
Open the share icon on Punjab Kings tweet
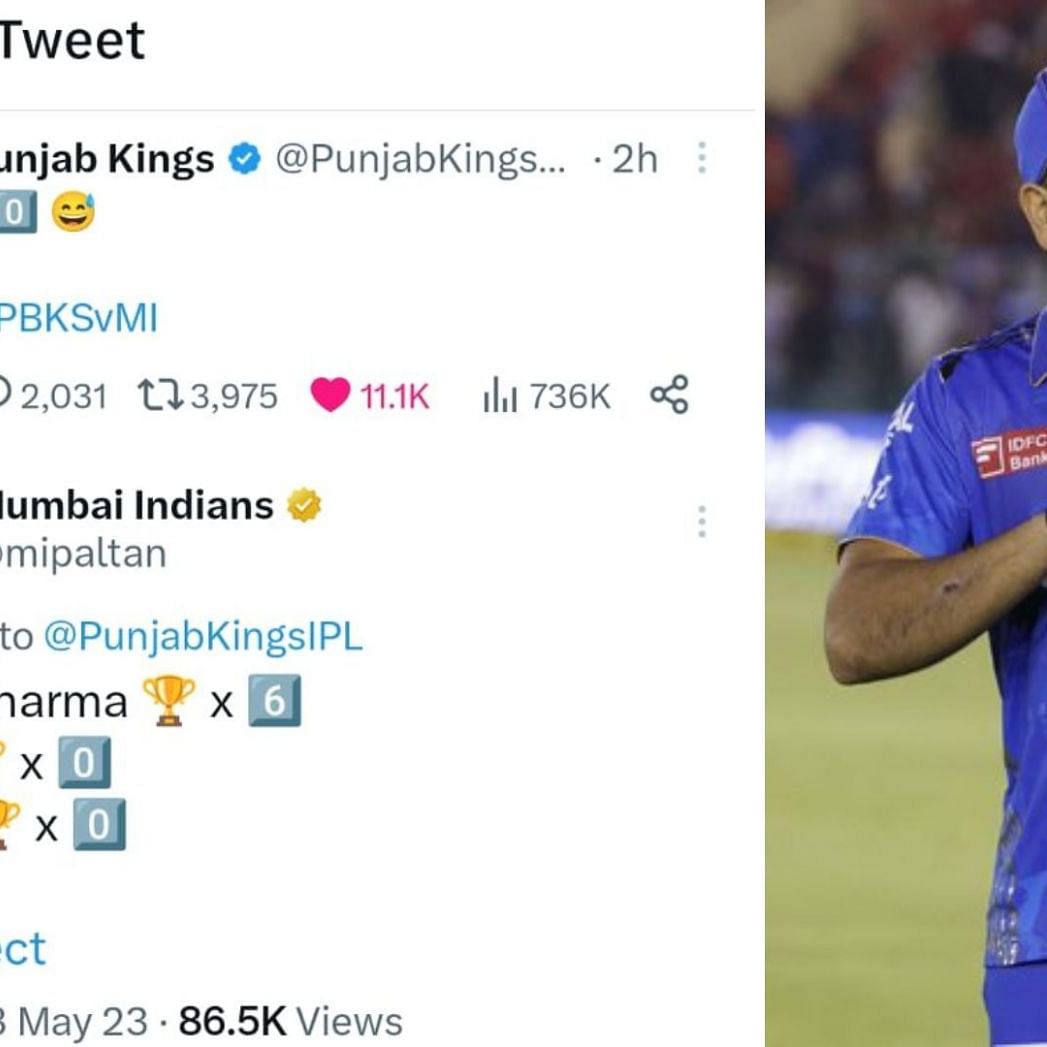tap(669, 394)
